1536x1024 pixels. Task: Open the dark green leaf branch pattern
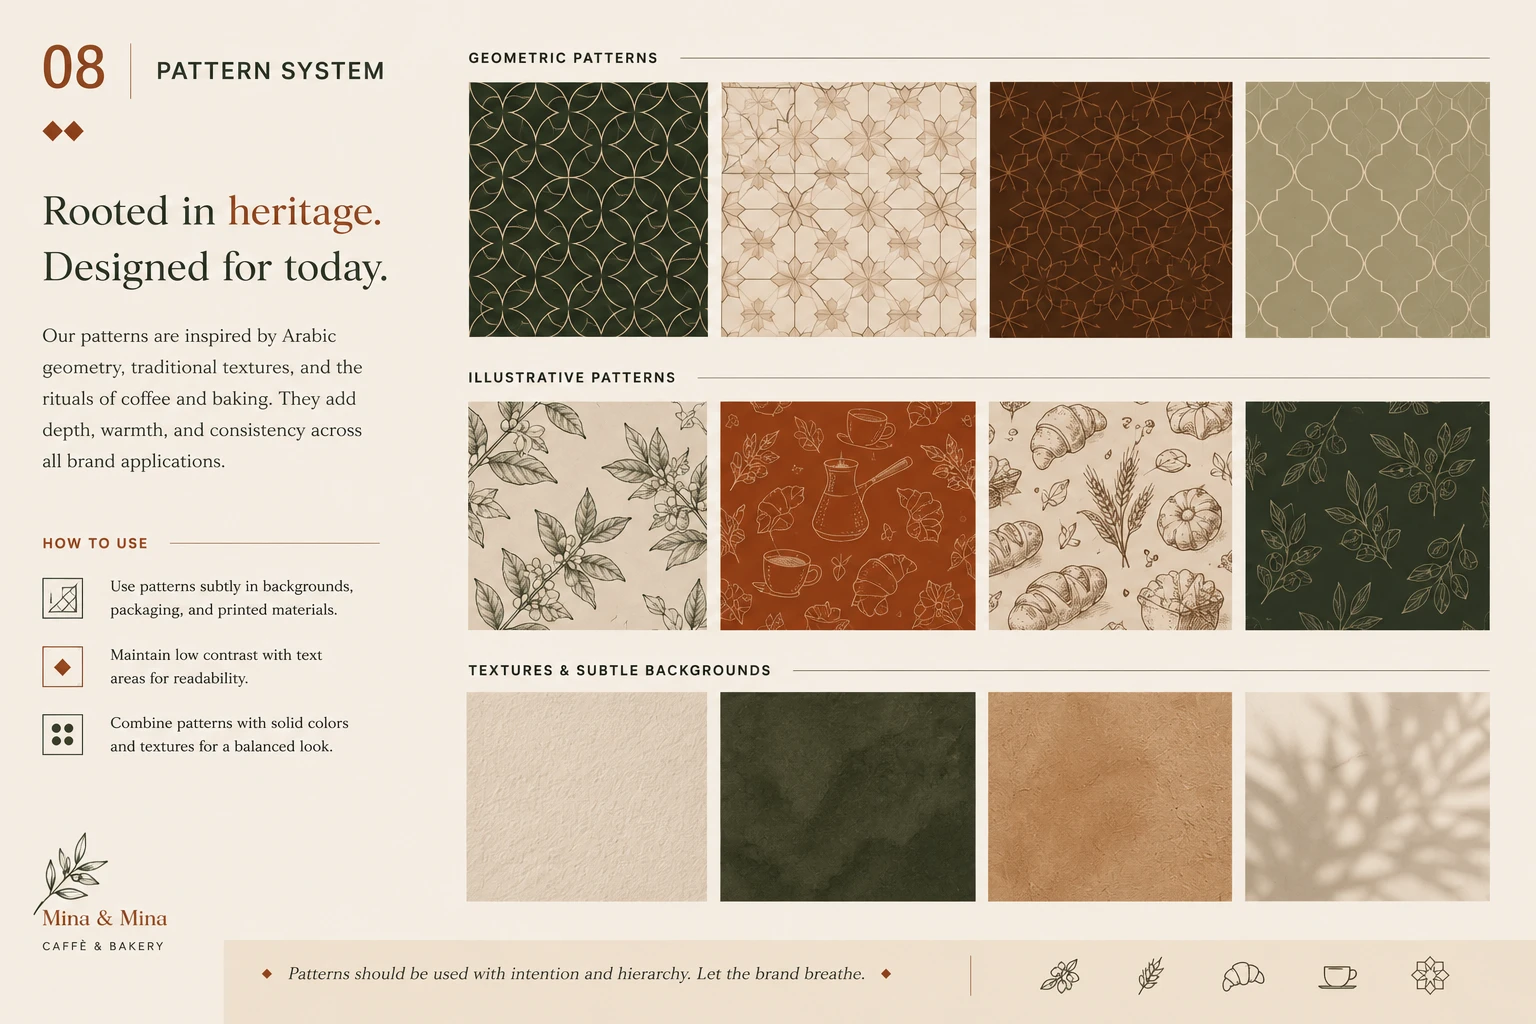click(x=1367, y=516)
